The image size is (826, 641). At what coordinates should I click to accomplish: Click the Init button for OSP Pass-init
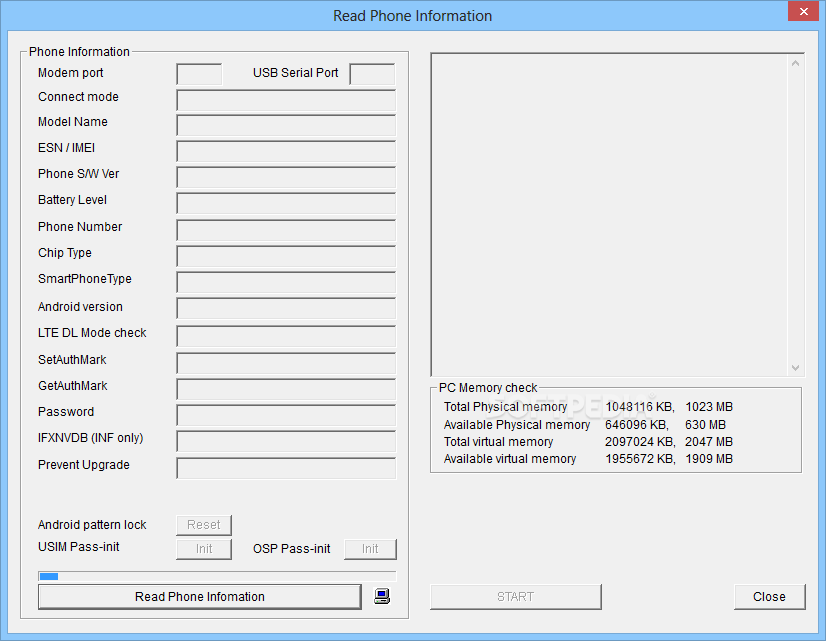[370, 549]
